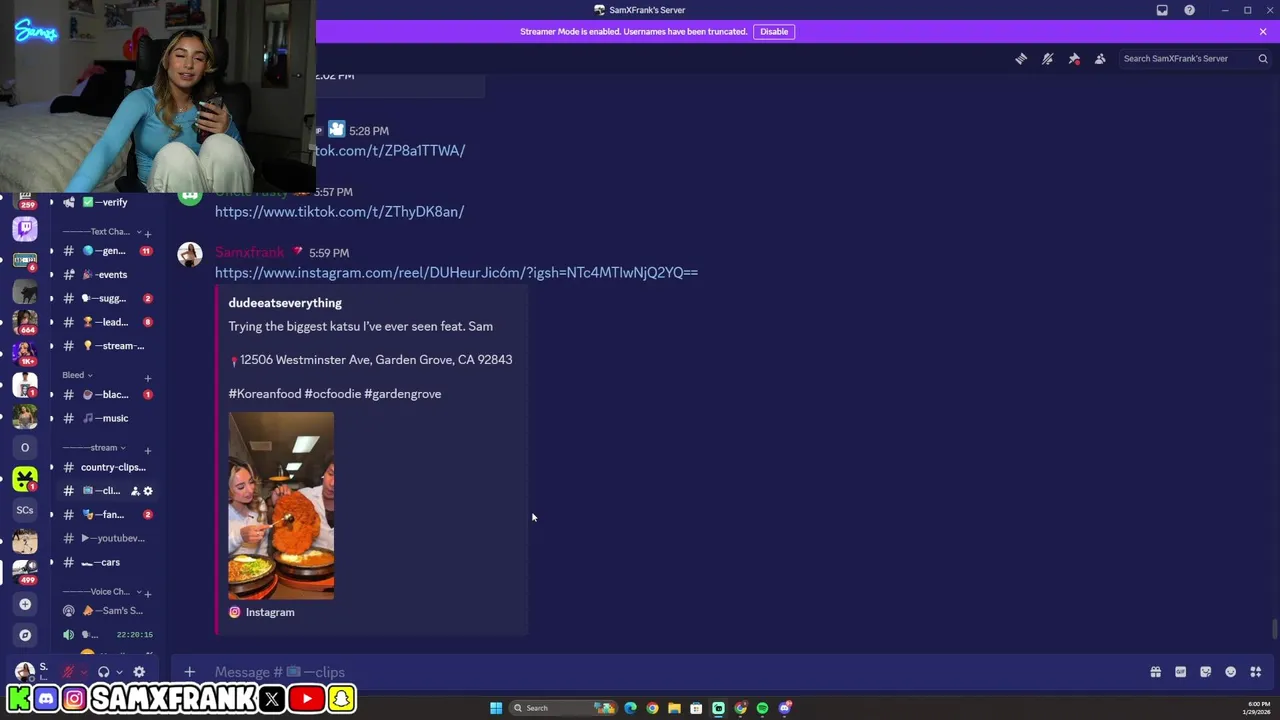Open Windows Start menu
Screen dimensions: 1280x720
tap(496, 708)
